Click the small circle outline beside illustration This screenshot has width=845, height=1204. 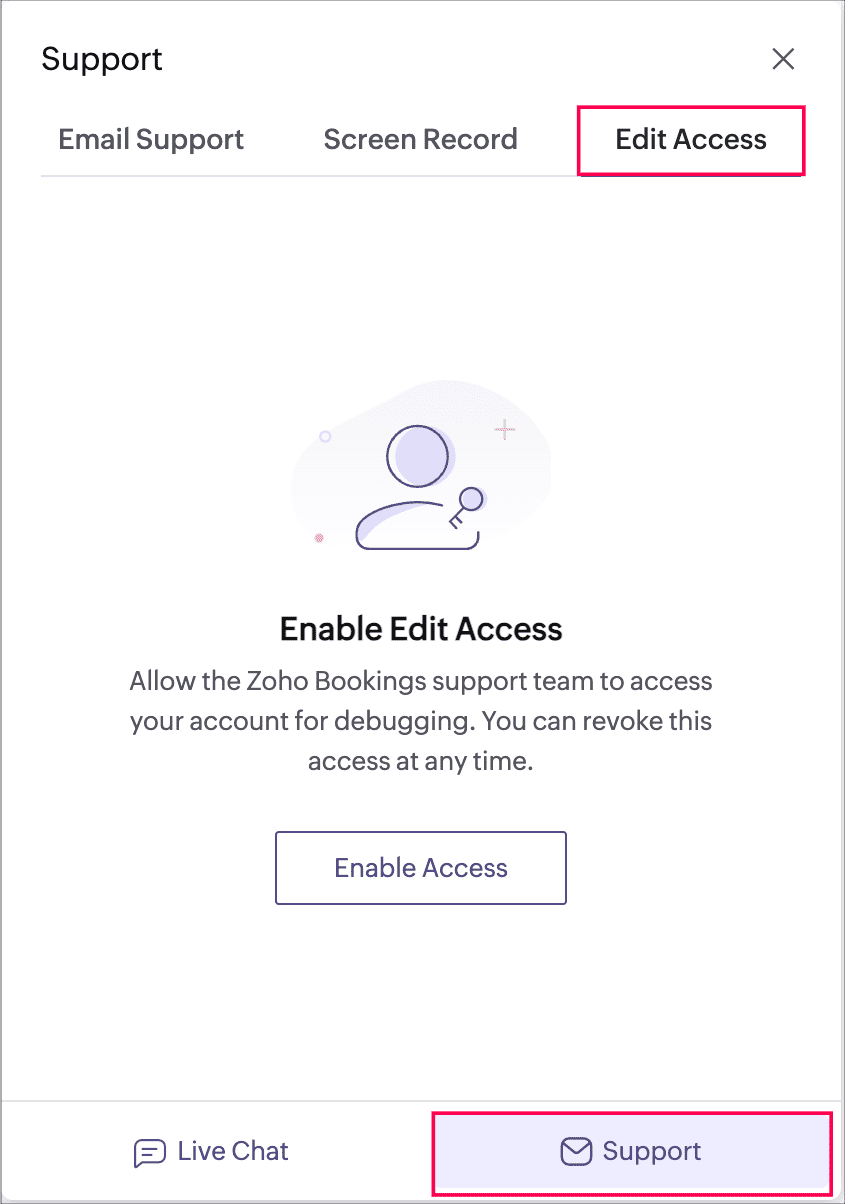(325, 437)
